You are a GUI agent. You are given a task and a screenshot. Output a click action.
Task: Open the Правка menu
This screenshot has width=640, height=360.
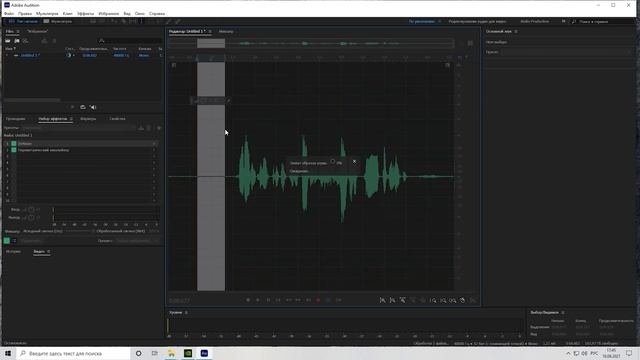pyautogui.click(x=25, y=13)
